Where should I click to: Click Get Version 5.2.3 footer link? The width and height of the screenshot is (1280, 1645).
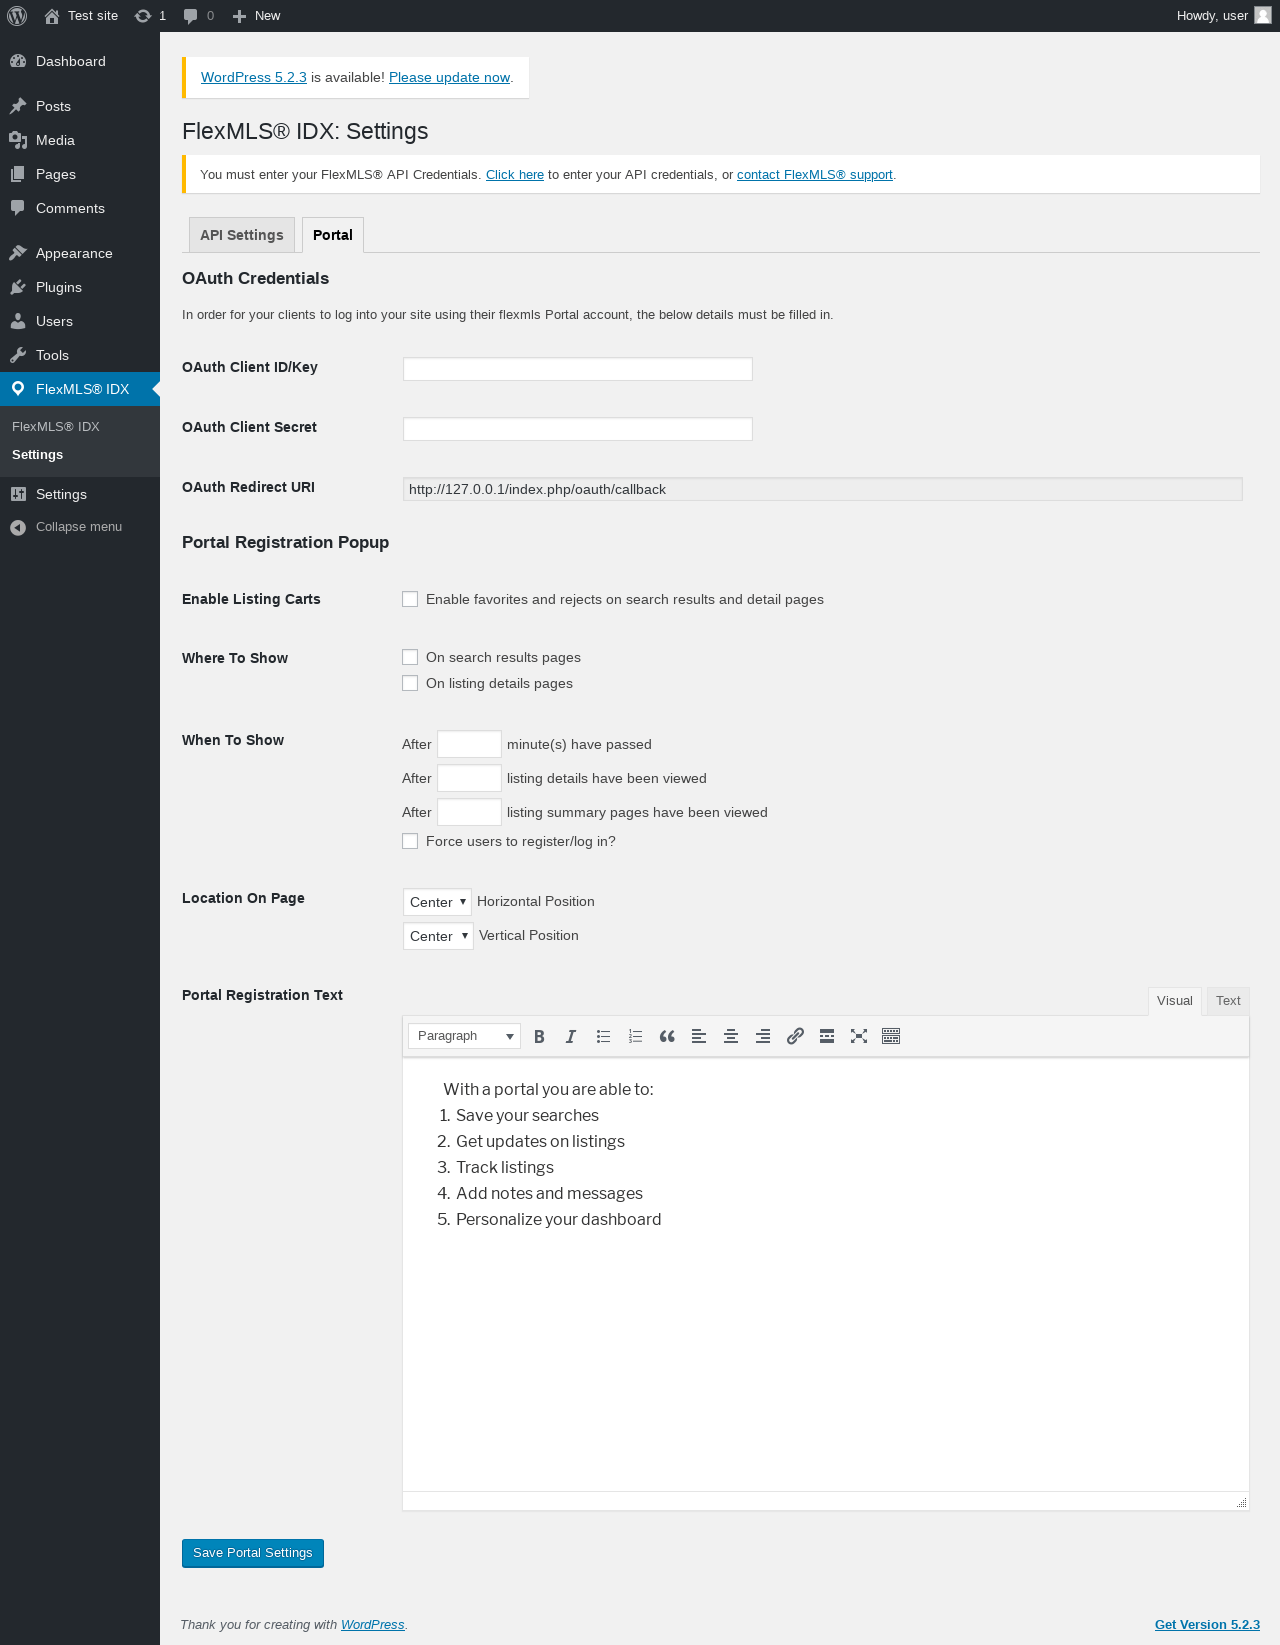point(1207,1624)
